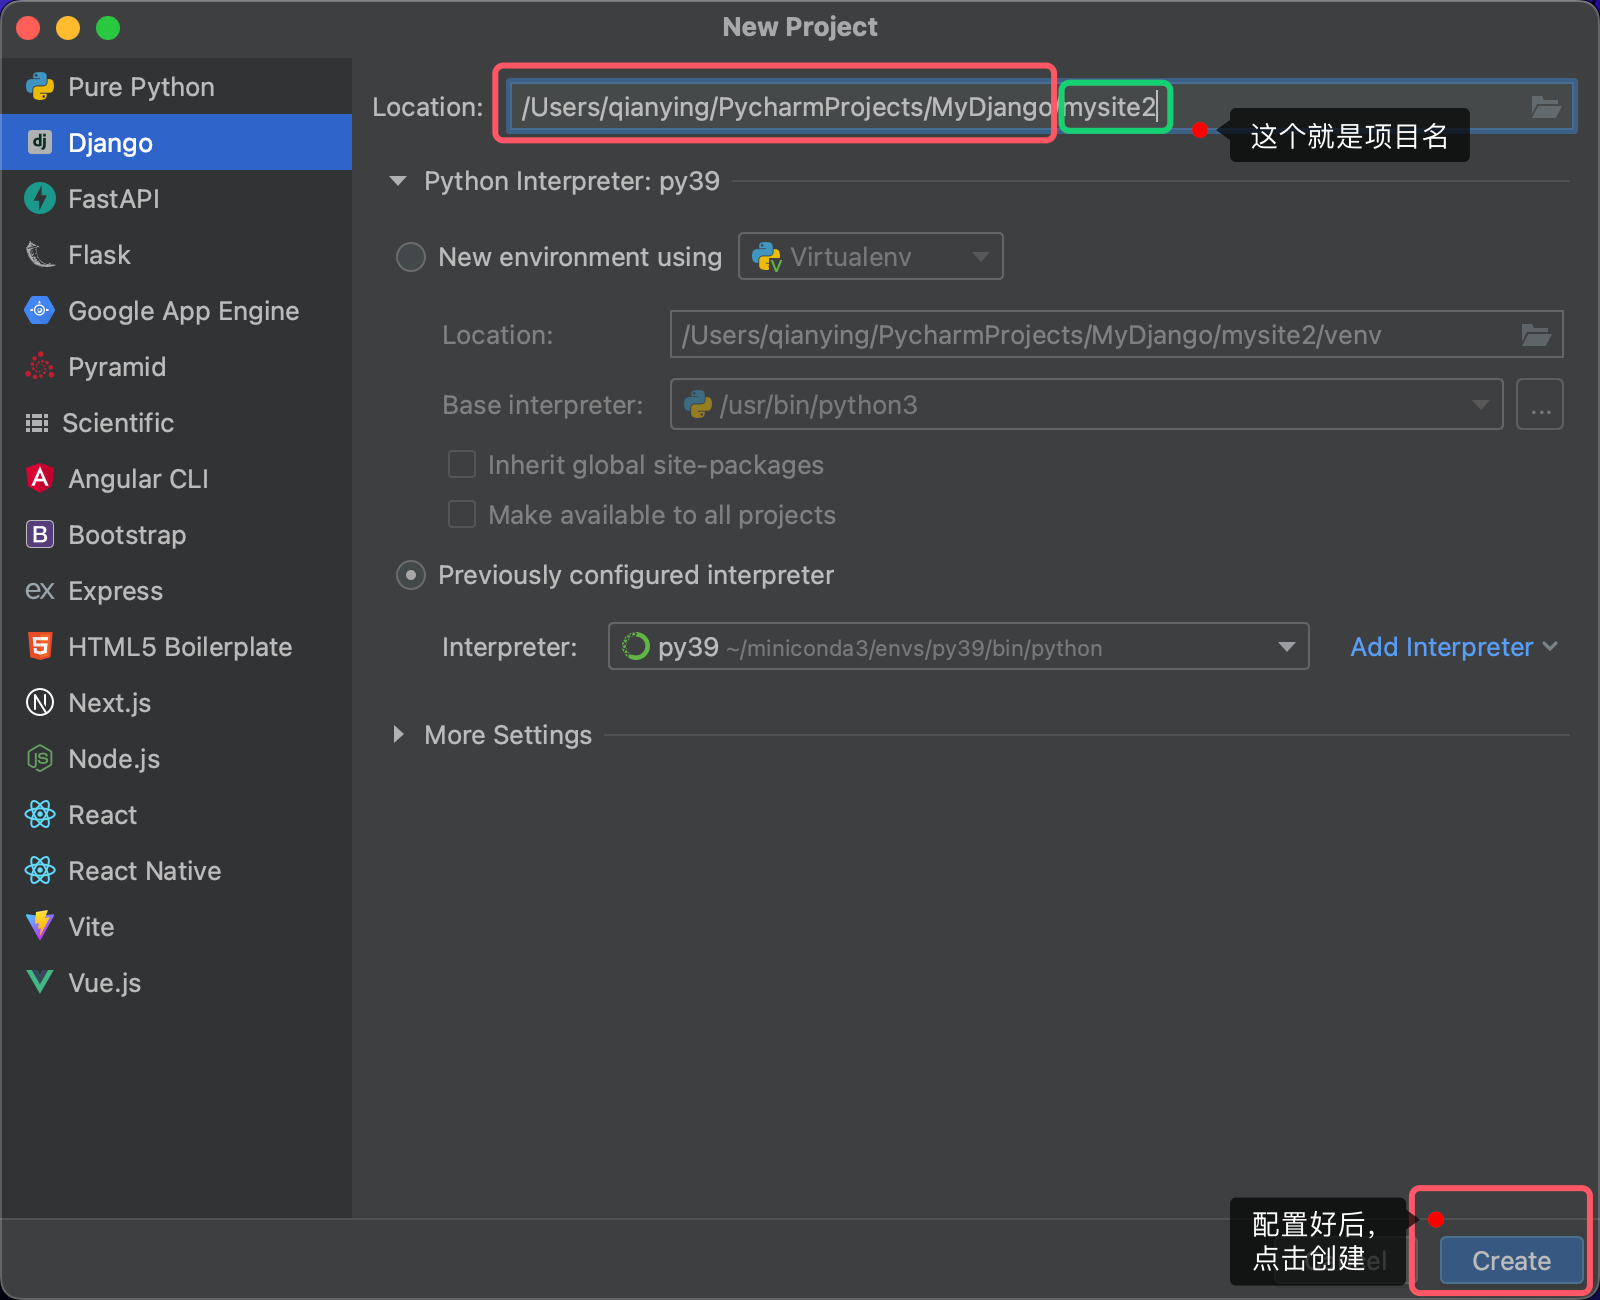The height and width of the screenshot is (1300, 1600).
Task: Click the Express ex icon
Action: (40, 591)
